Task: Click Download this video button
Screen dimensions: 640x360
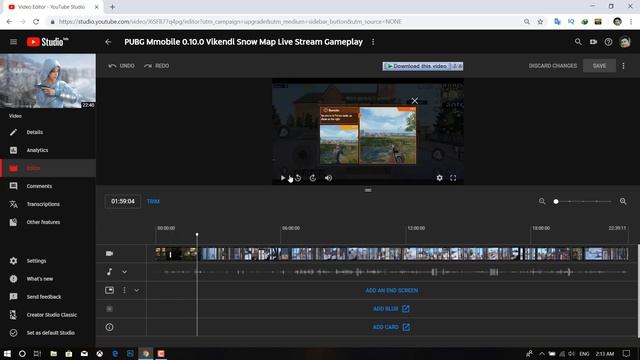Action: coord(423,66)
